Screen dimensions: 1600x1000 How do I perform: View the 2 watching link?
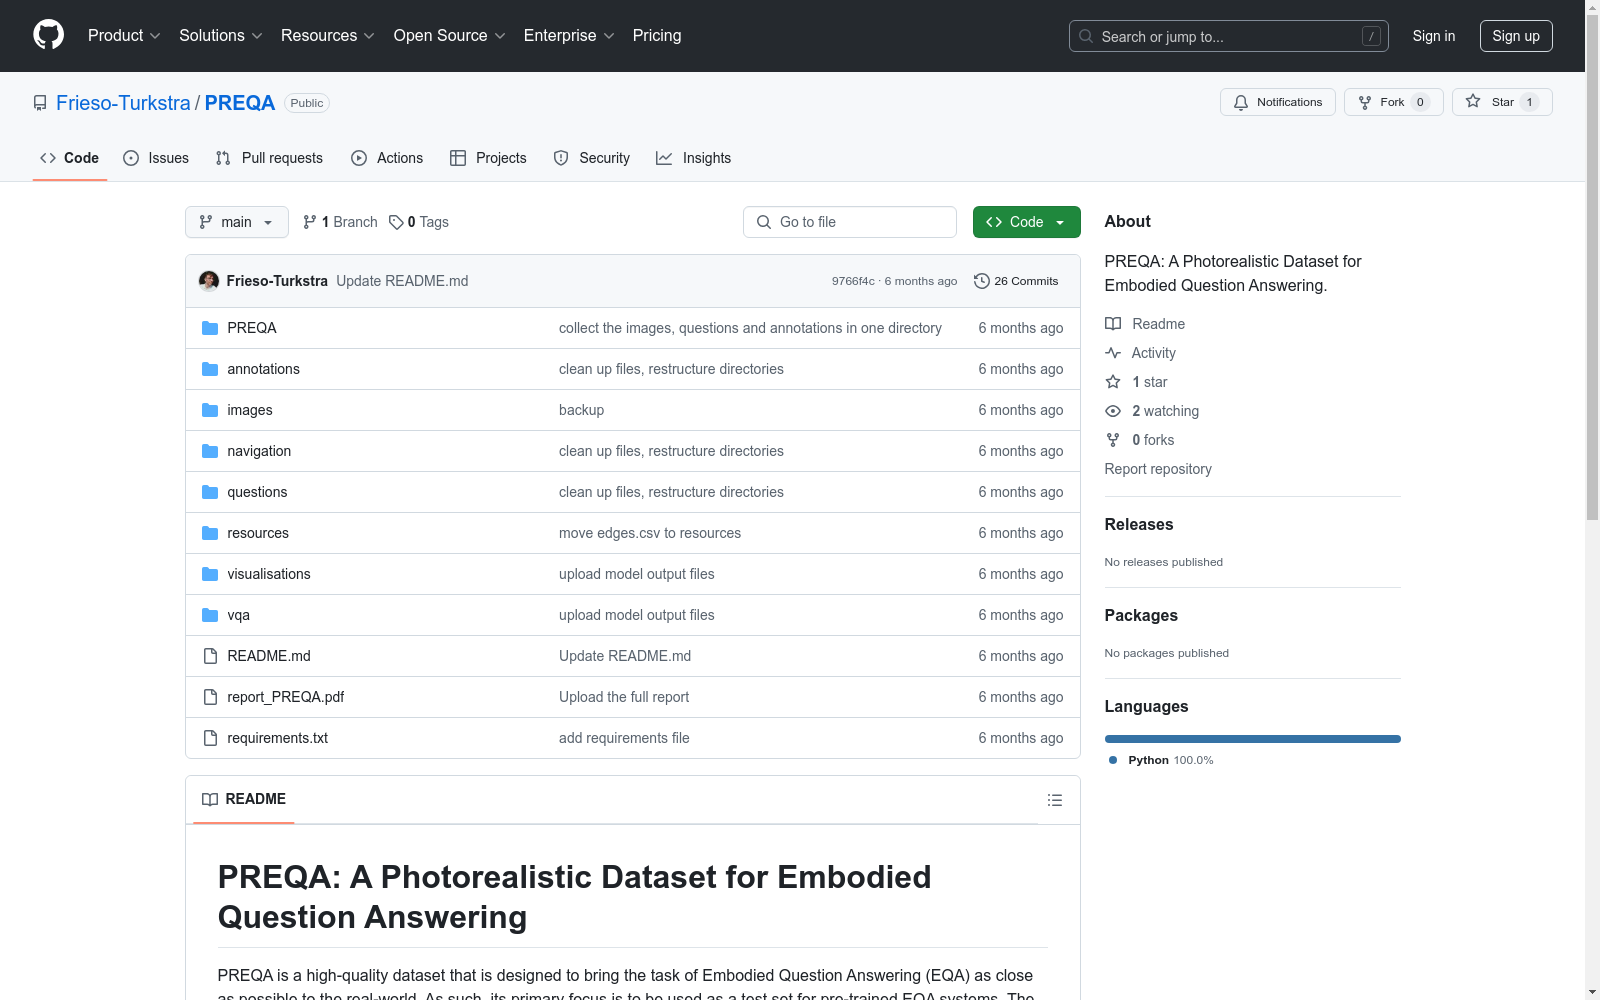click(1152, 411)
